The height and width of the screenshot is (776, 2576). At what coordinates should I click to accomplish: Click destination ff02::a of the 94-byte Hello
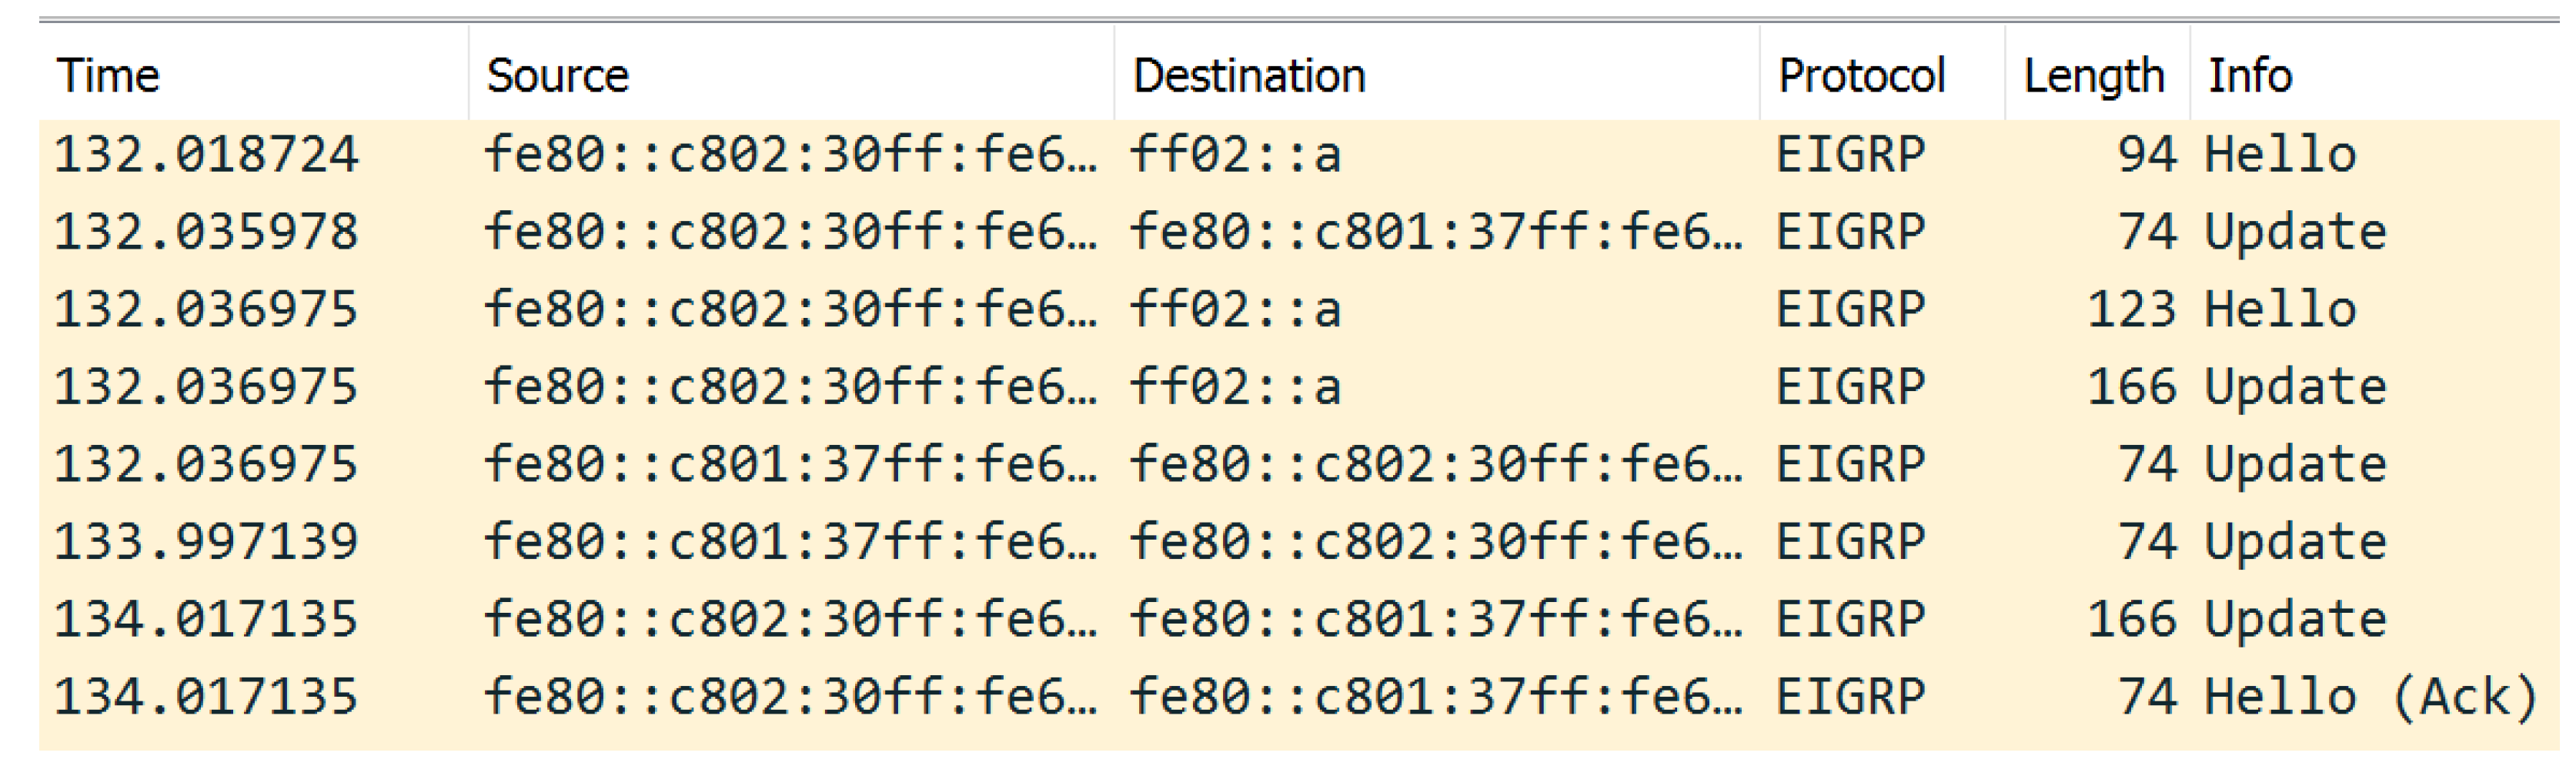click(1235, 155)
